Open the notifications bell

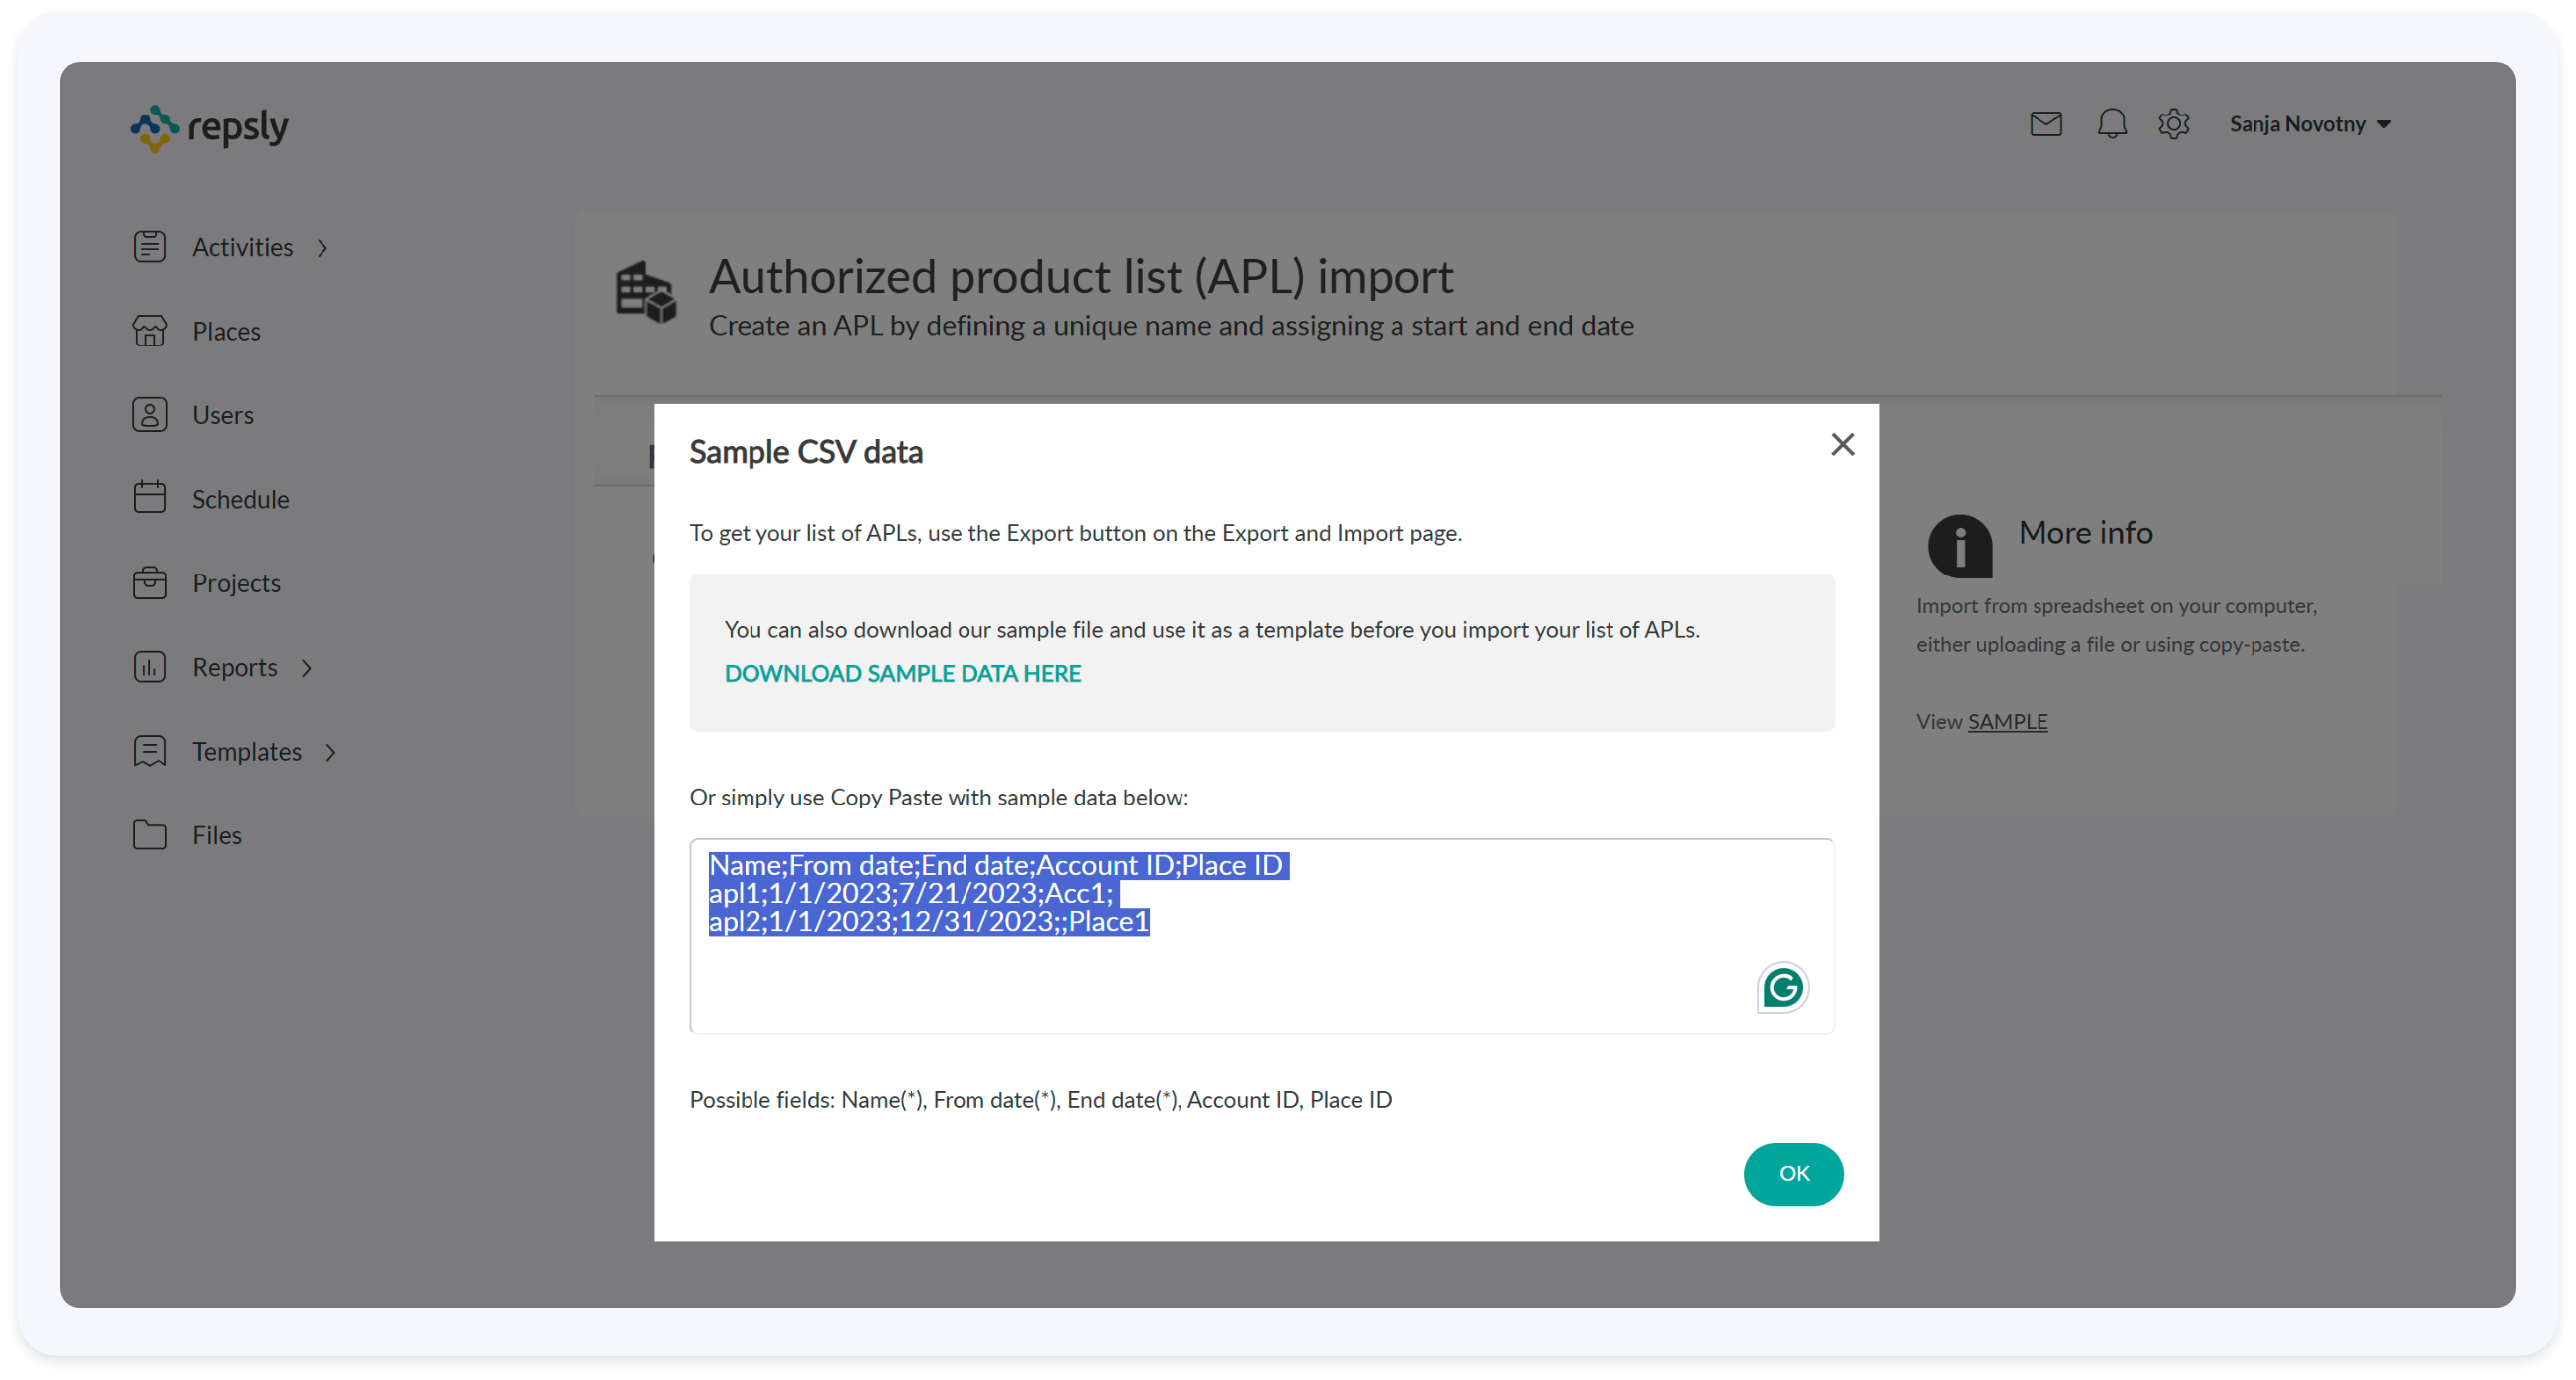pos(2112,124)
